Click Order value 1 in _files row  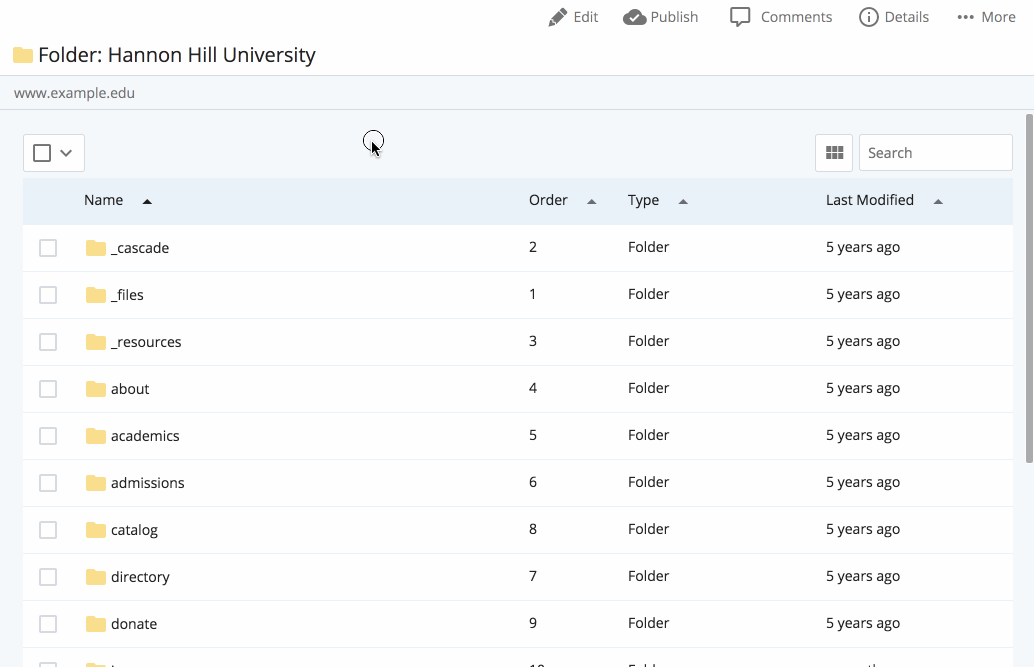[x=533, y=294]
